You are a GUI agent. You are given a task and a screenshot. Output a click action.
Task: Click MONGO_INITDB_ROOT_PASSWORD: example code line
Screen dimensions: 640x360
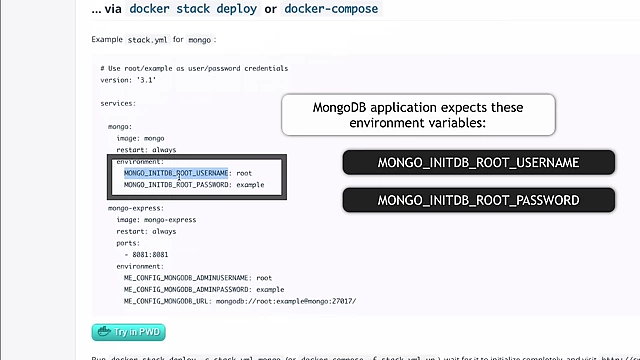(194, 185)
